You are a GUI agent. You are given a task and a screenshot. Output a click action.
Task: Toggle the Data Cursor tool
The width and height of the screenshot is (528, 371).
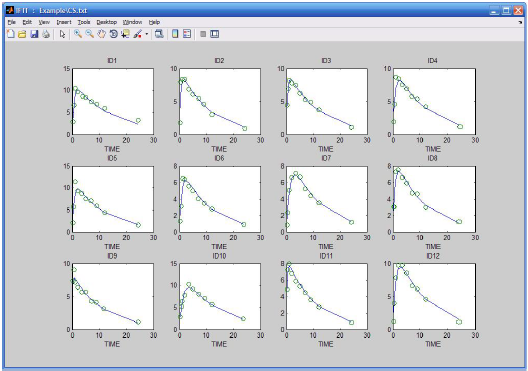126,34
